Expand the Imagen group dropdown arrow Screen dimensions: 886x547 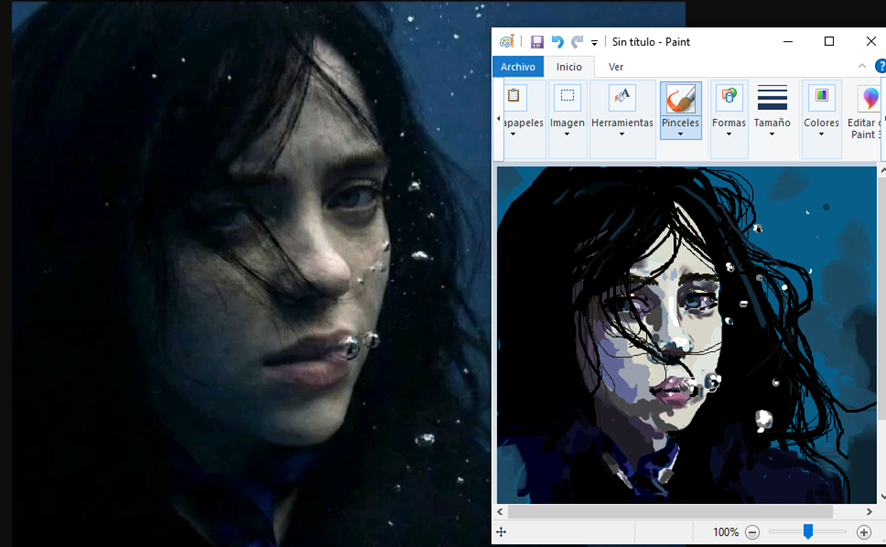(567, 134)
